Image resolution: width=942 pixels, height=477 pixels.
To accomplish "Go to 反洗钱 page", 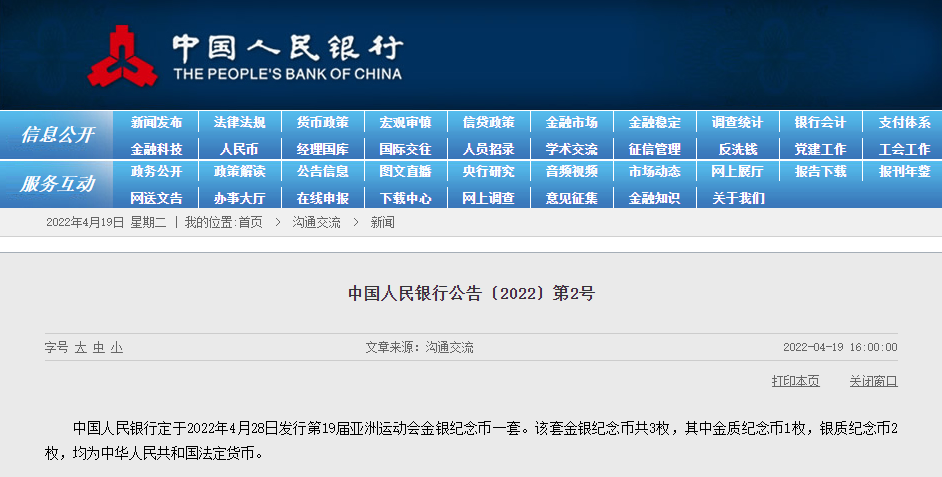I will [x=737, y=149].
